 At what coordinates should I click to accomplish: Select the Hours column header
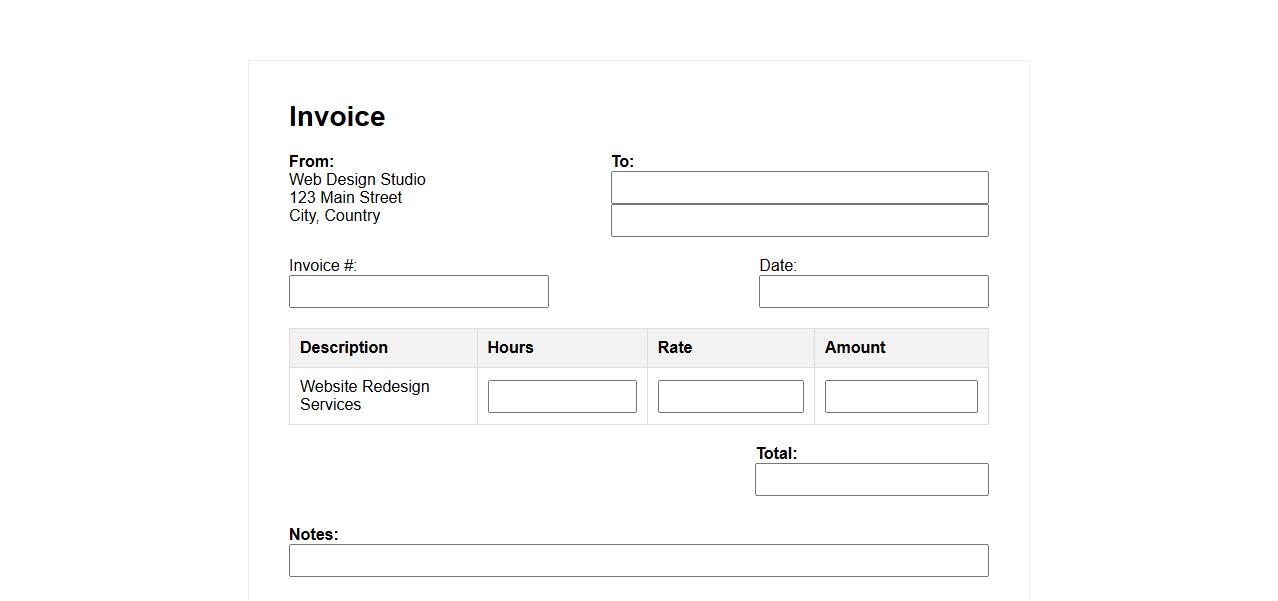tap(510, 348)
